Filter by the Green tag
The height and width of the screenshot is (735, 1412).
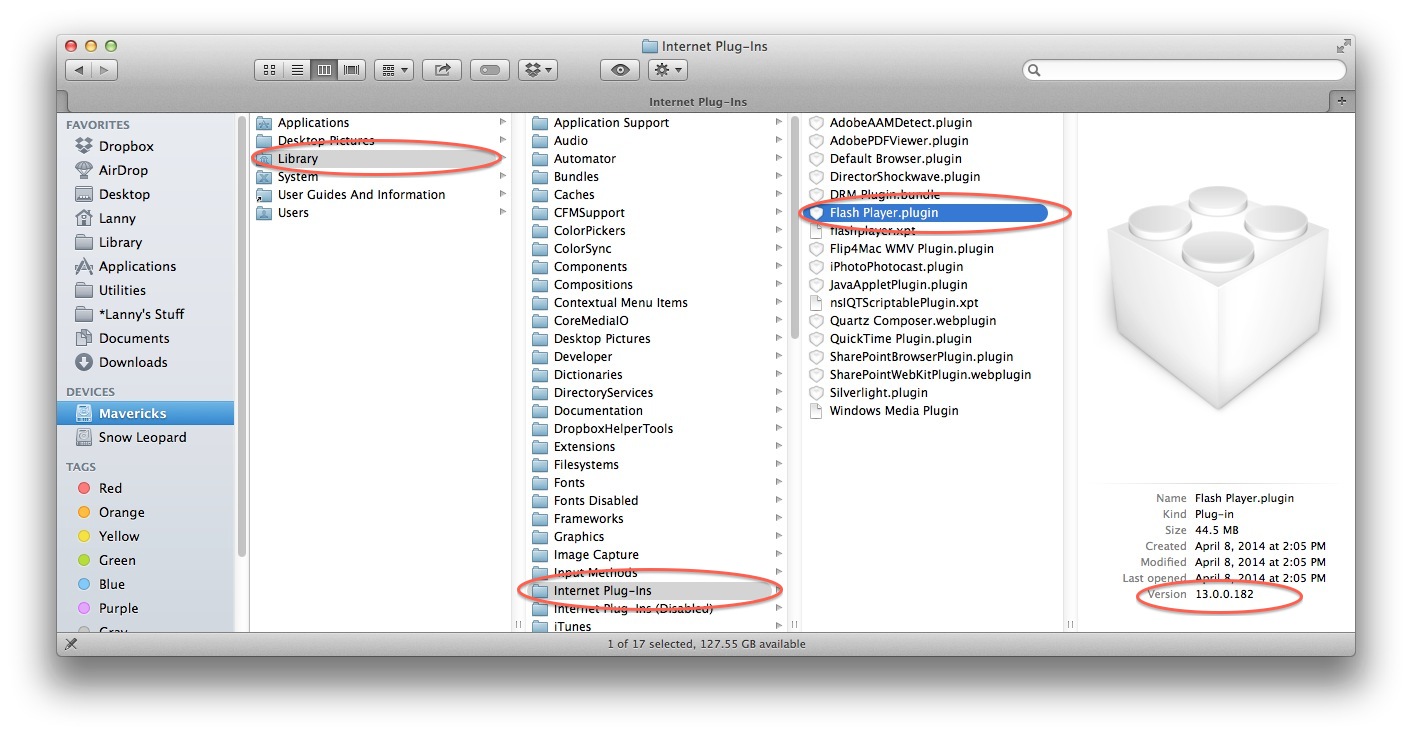tap(117, 560)
